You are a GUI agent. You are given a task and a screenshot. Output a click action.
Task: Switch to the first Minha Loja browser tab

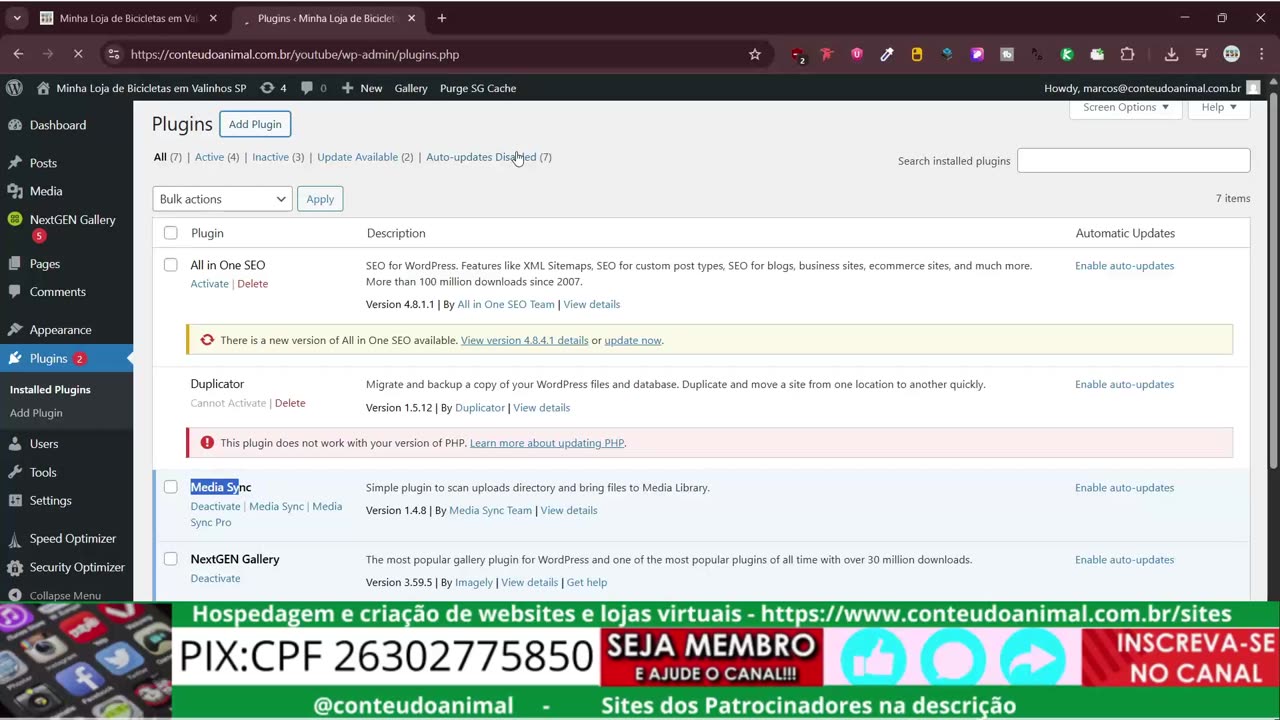(128, 18)
